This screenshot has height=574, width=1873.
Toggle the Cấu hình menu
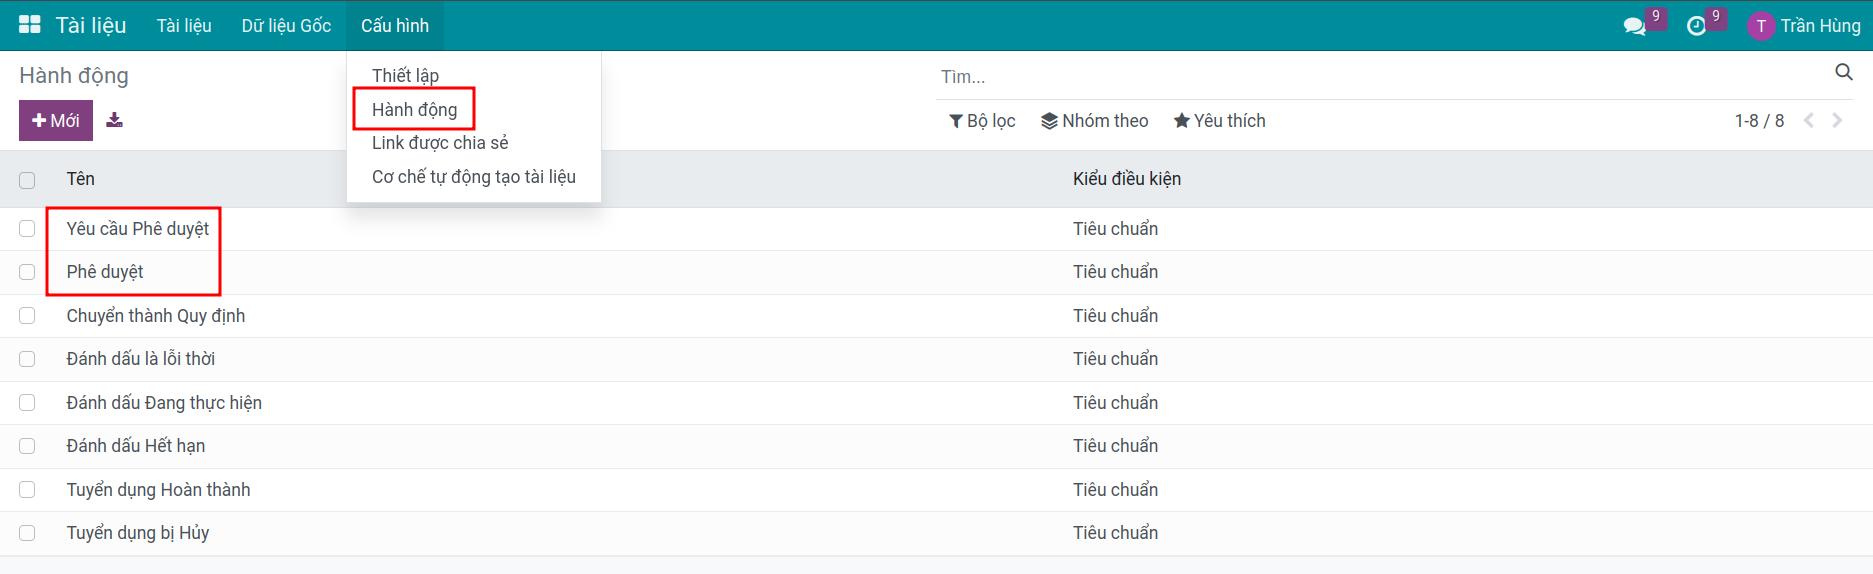(395, 26)
